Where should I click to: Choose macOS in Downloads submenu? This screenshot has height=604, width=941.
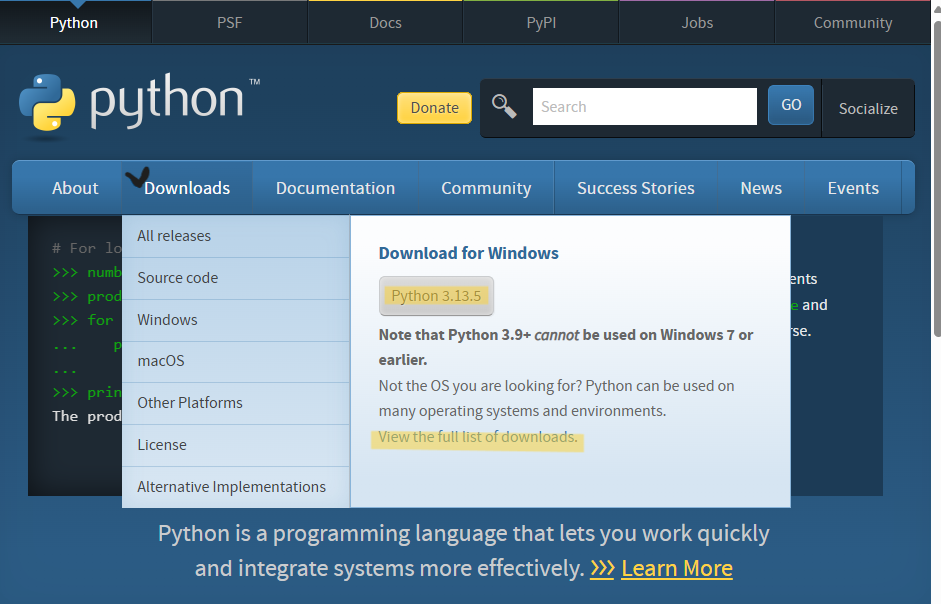(236, 361)
